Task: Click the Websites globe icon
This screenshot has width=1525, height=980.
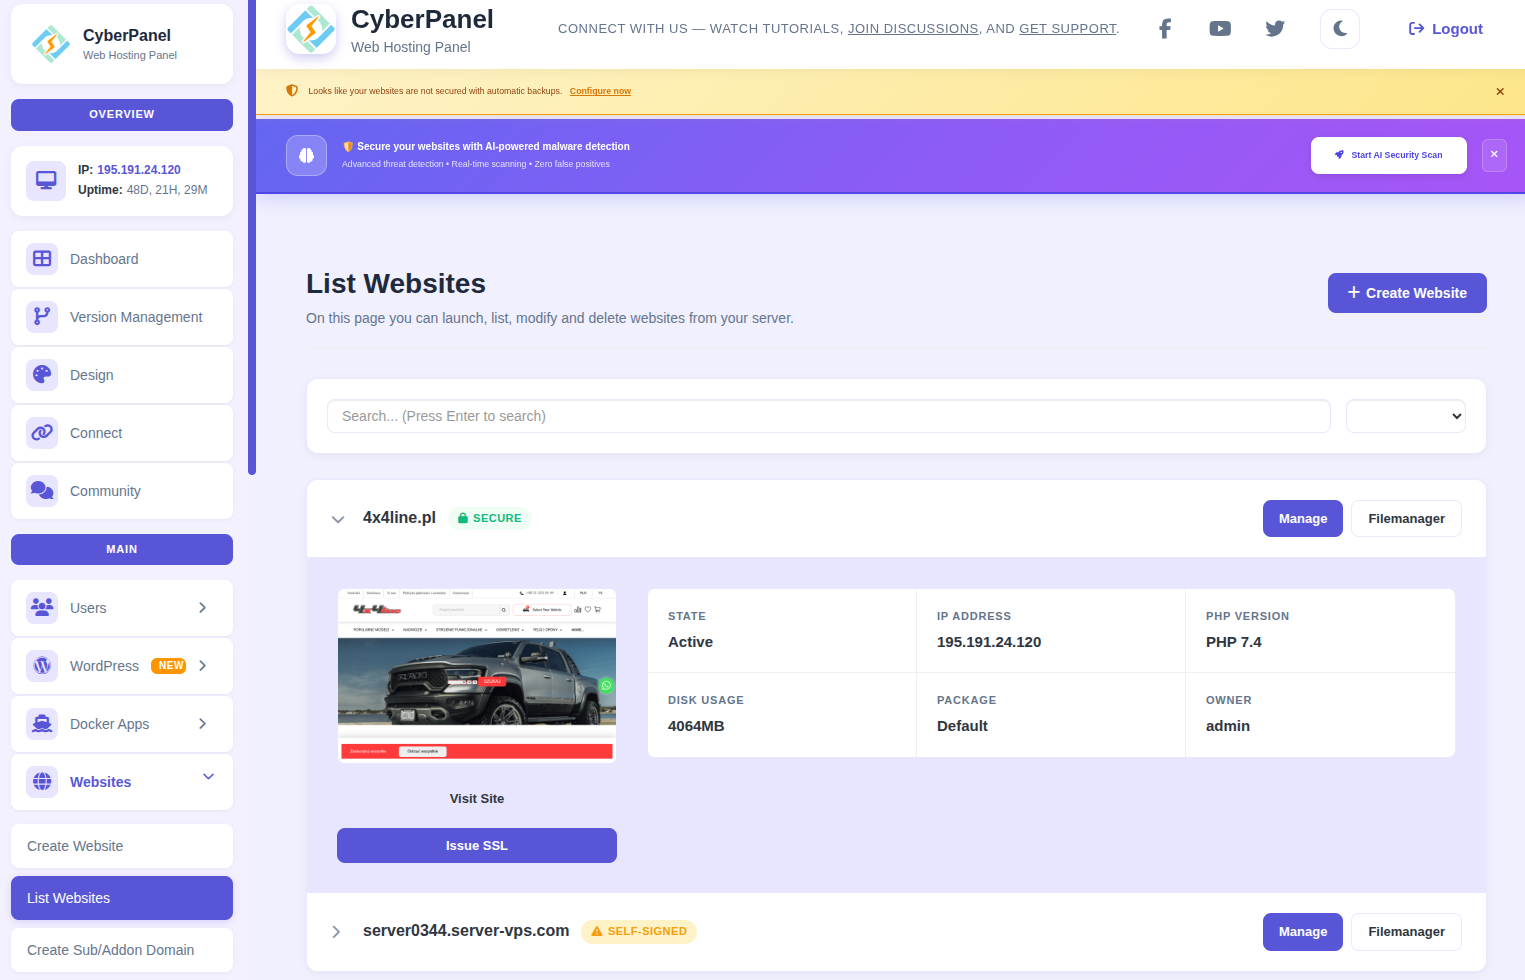Action: (42, 782)
